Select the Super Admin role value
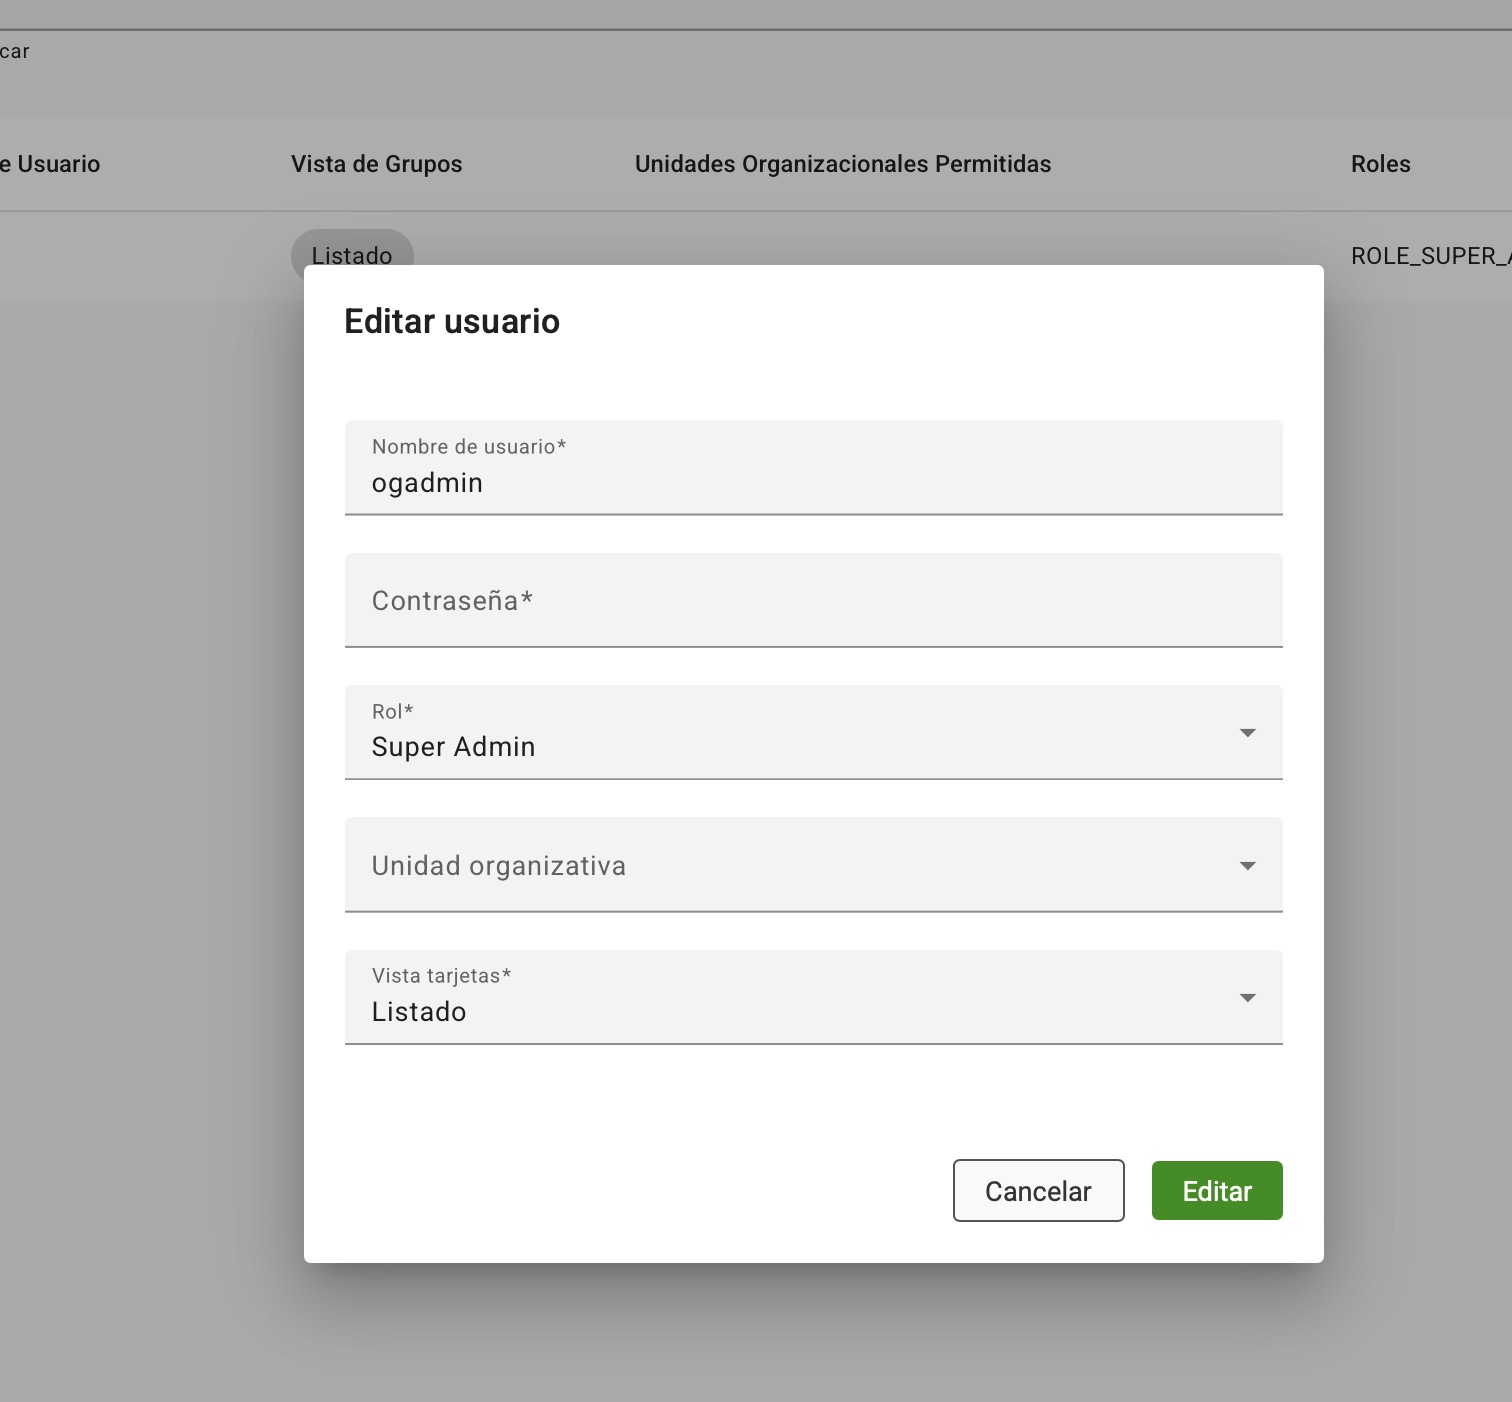 (x=453, y=747)
